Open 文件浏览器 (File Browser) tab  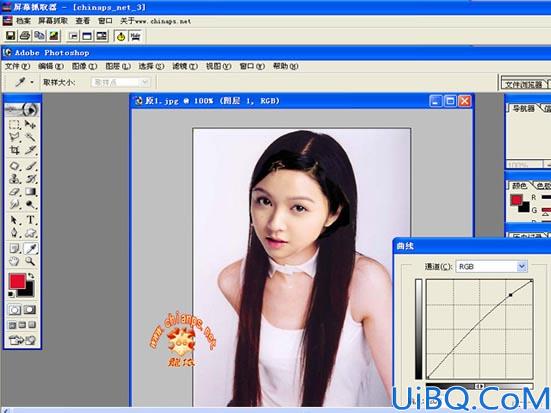click(524, 84)
